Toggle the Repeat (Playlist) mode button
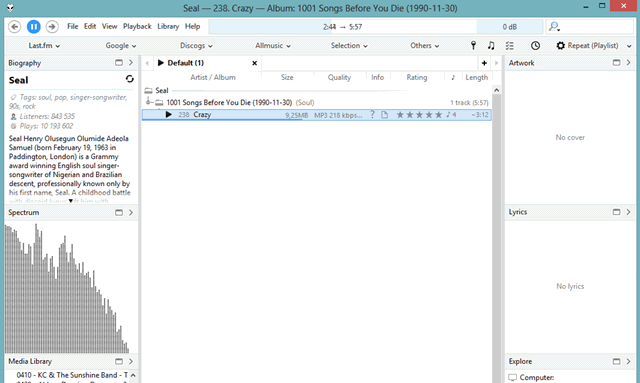 (587, 45)
